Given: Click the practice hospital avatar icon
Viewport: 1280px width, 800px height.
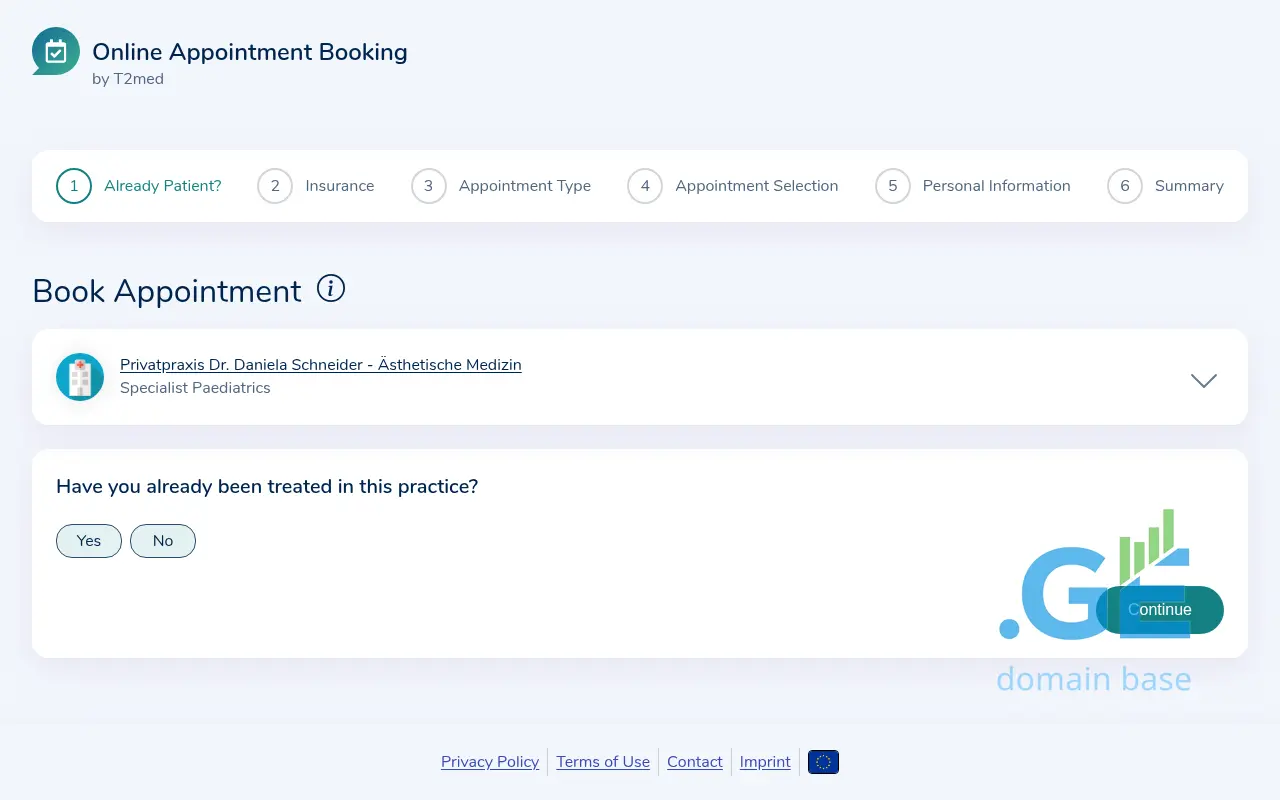Looking at the screenshot, I should (x=80, y=377).
